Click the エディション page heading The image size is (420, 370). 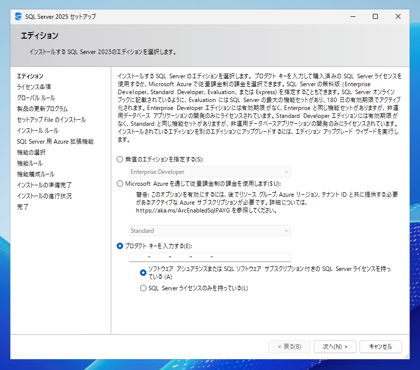[40, 36]
